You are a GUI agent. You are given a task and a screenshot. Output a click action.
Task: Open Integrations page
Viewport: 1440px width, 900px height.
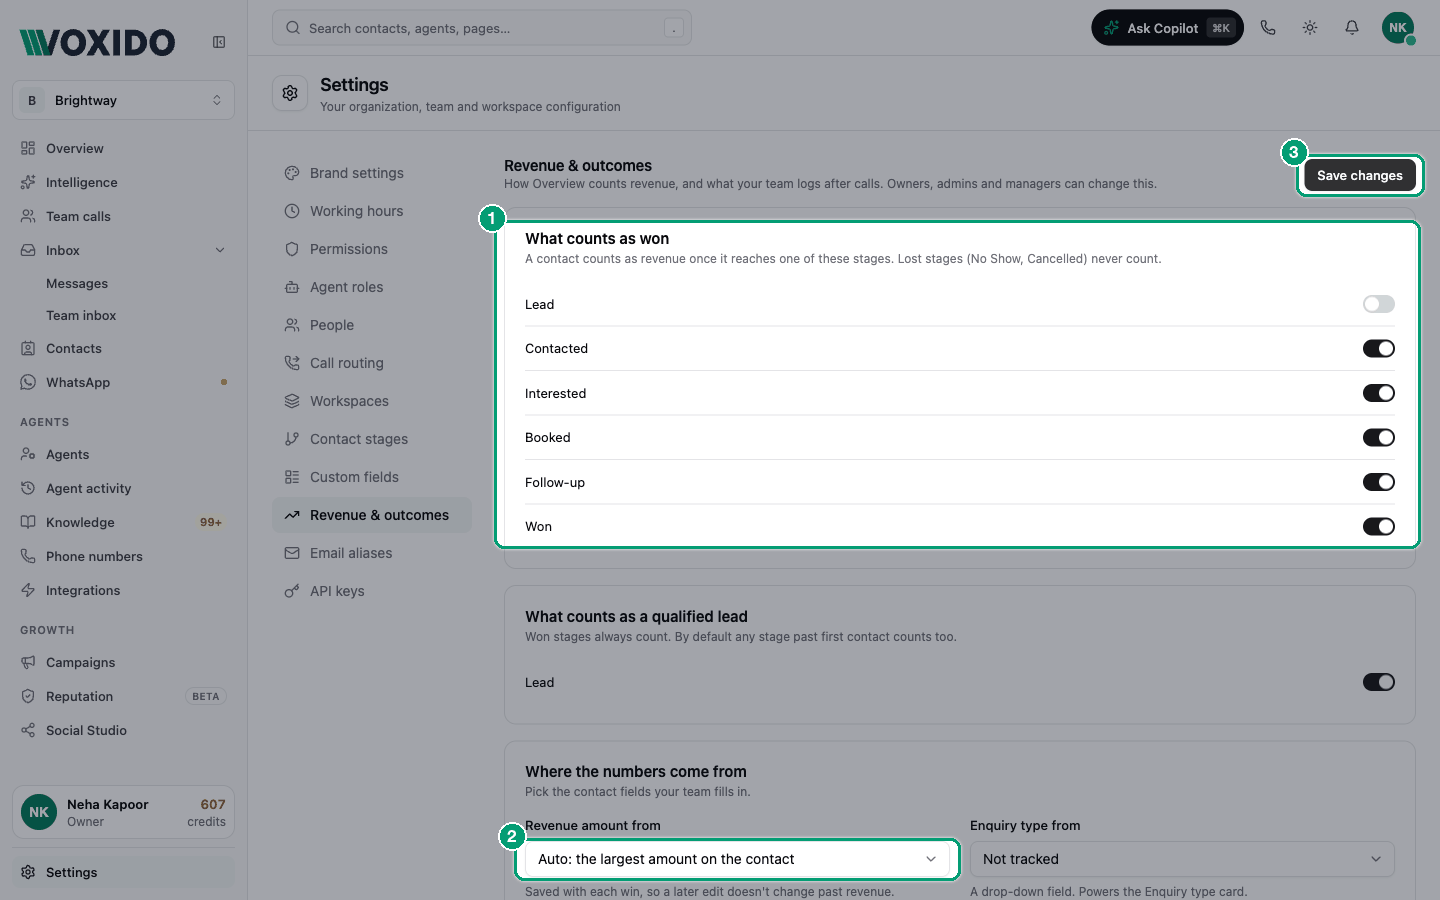tap(124, 590)
